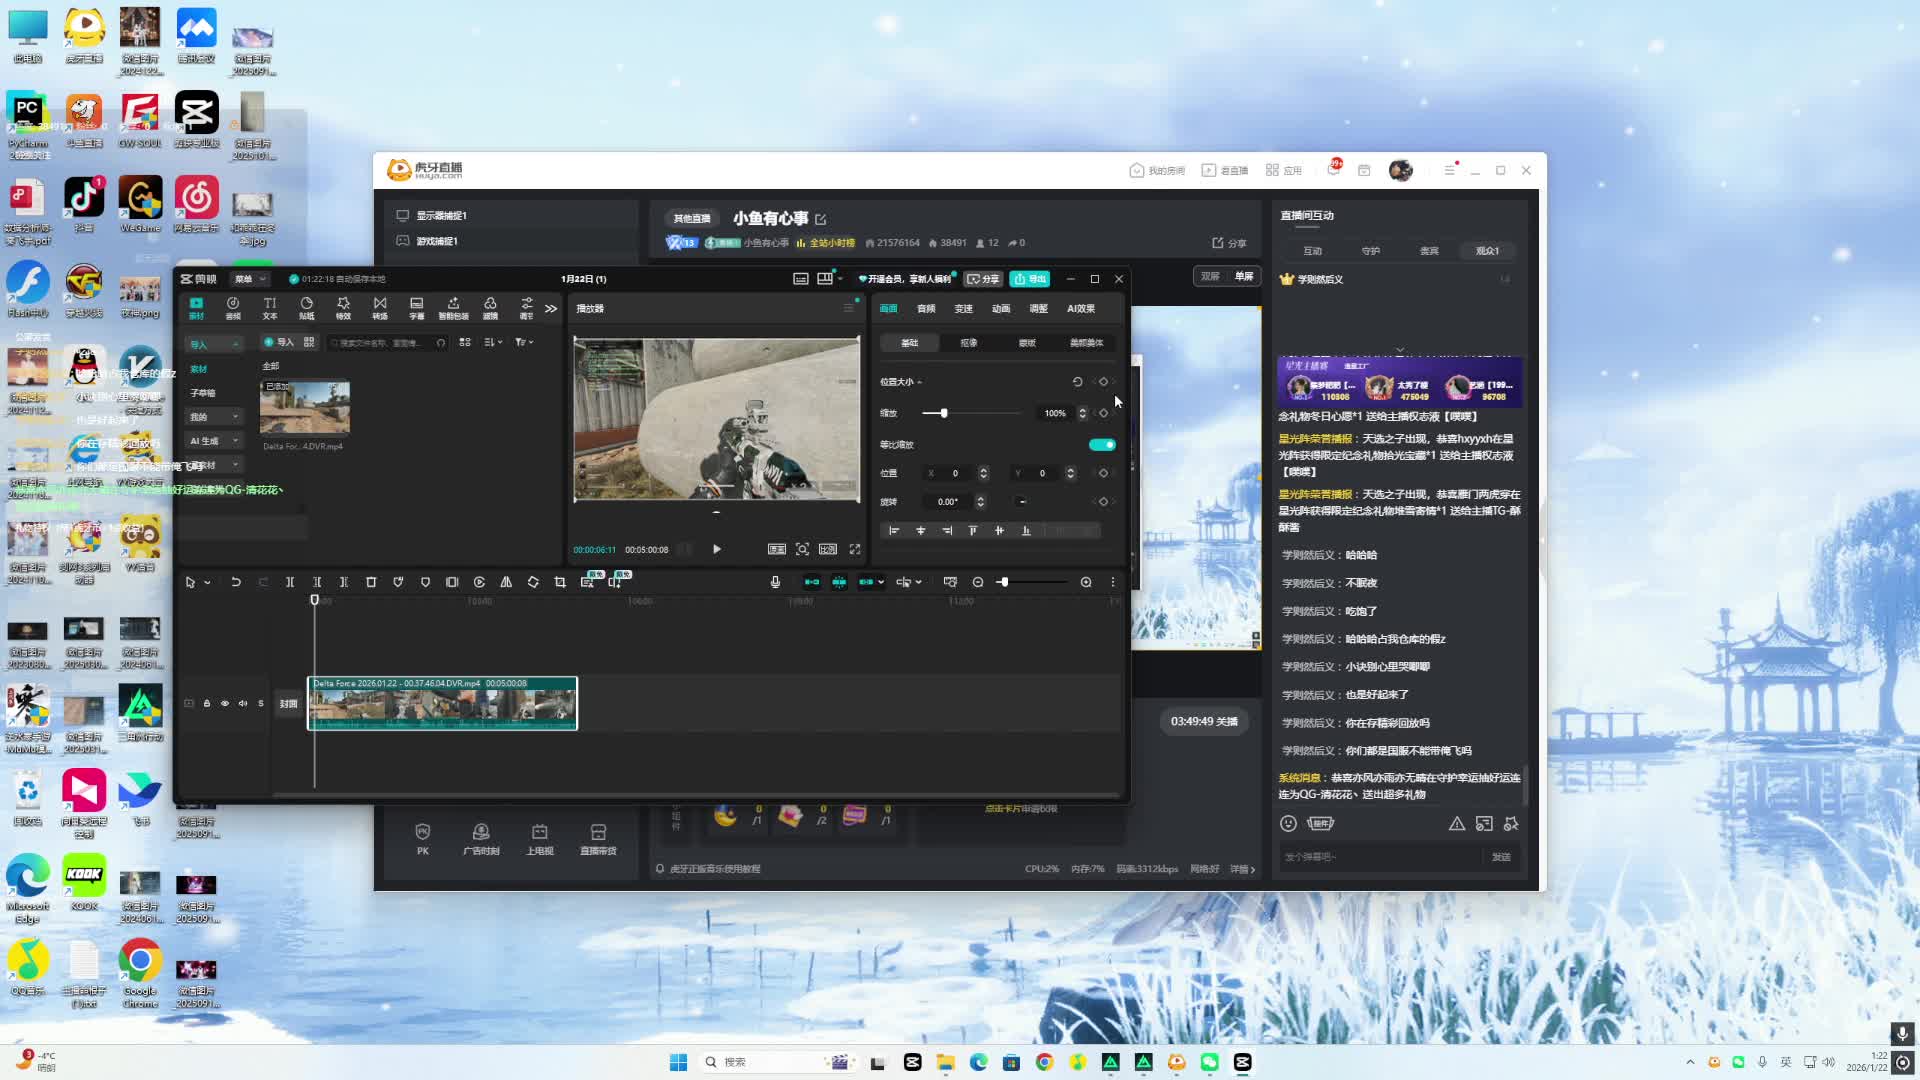Click the 分享 share button in editor
The image size is (1920, 1080).
coord(984,279)
